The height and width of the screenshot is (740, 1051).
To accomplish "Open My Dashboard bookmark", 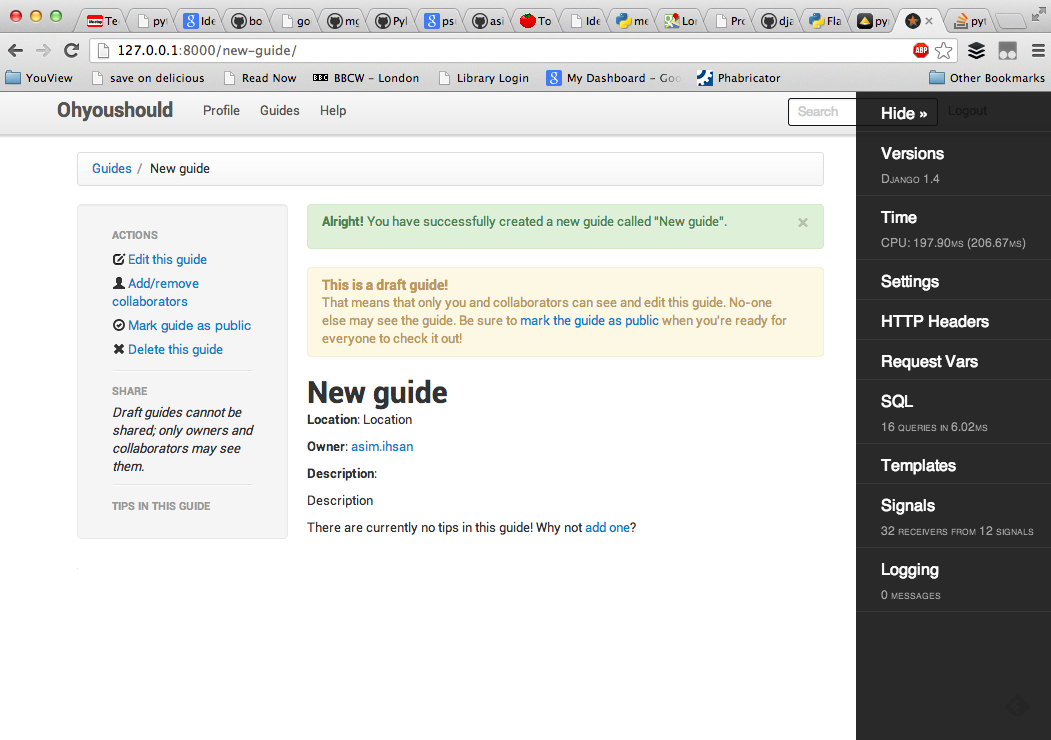I will (x=613, y=78).
